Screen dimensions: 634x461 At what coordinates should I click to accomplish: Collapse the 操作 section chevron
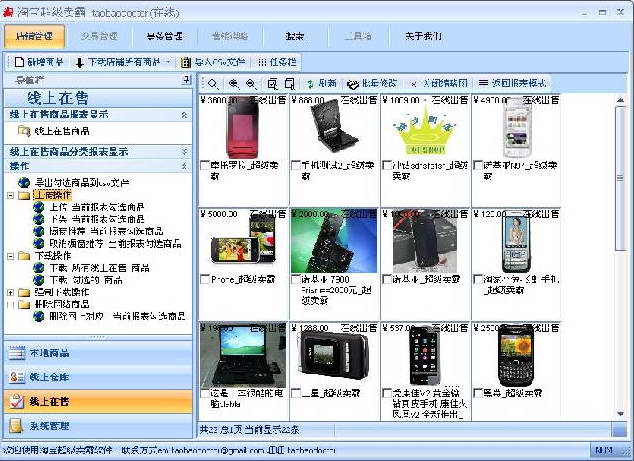click(x=184, y=166)
